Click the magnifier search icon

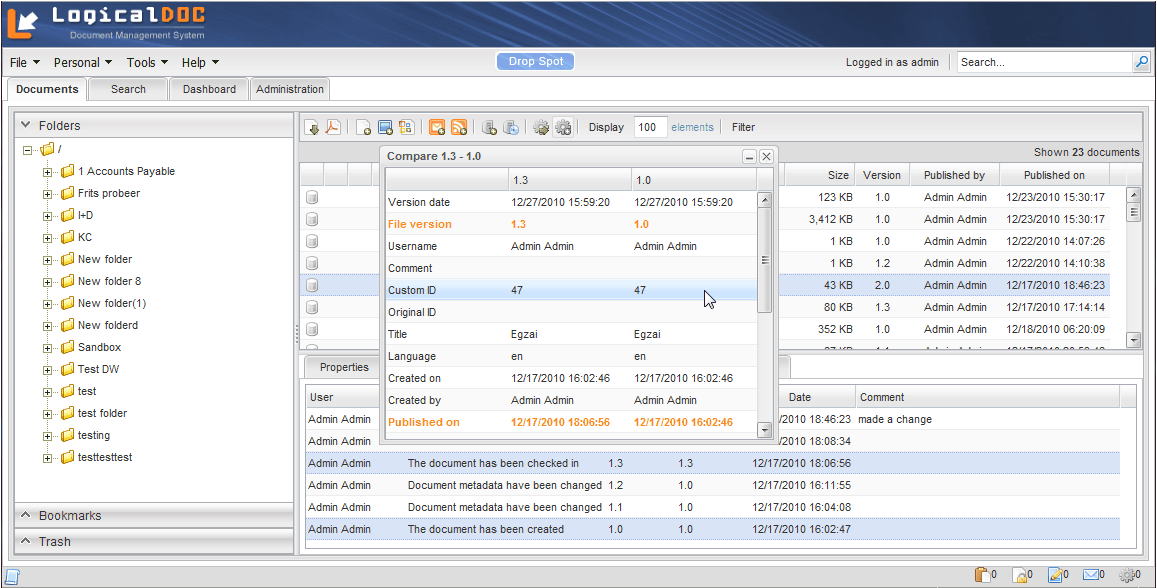1141,63
